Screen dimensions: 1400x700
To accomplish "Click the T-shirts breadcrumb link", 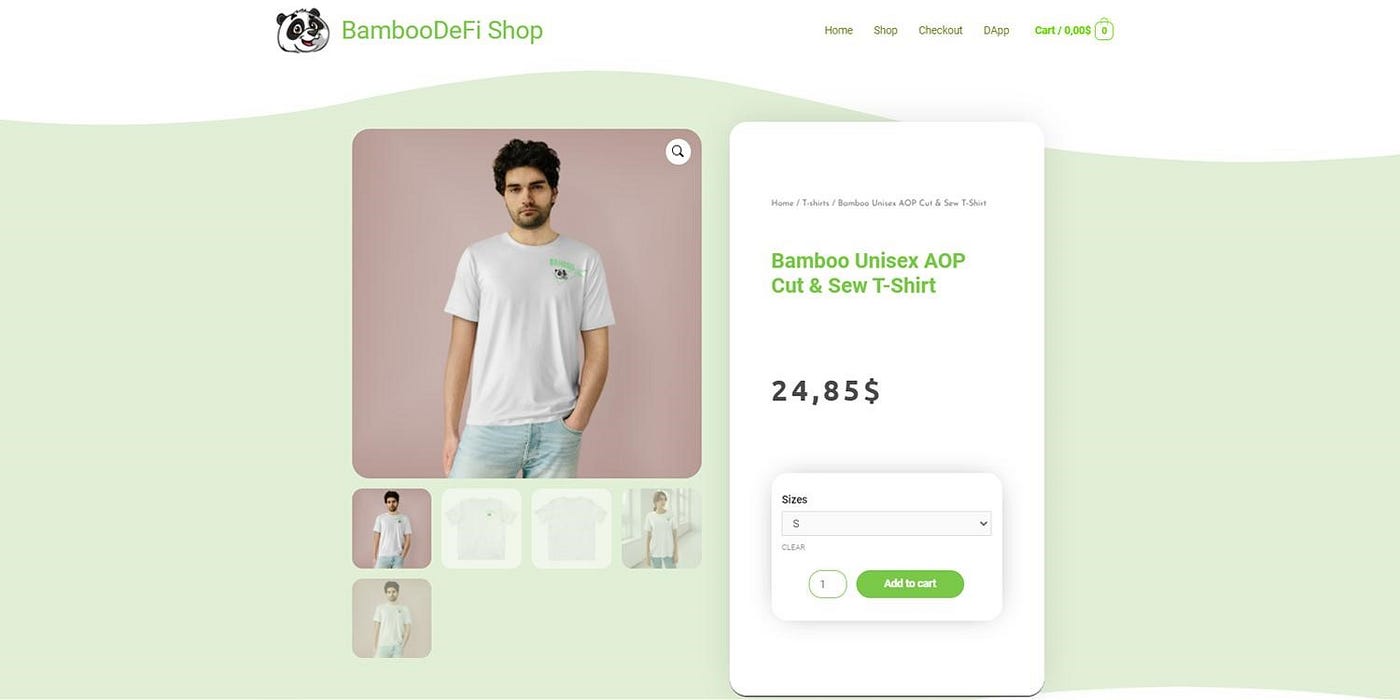I will [815, 203].
